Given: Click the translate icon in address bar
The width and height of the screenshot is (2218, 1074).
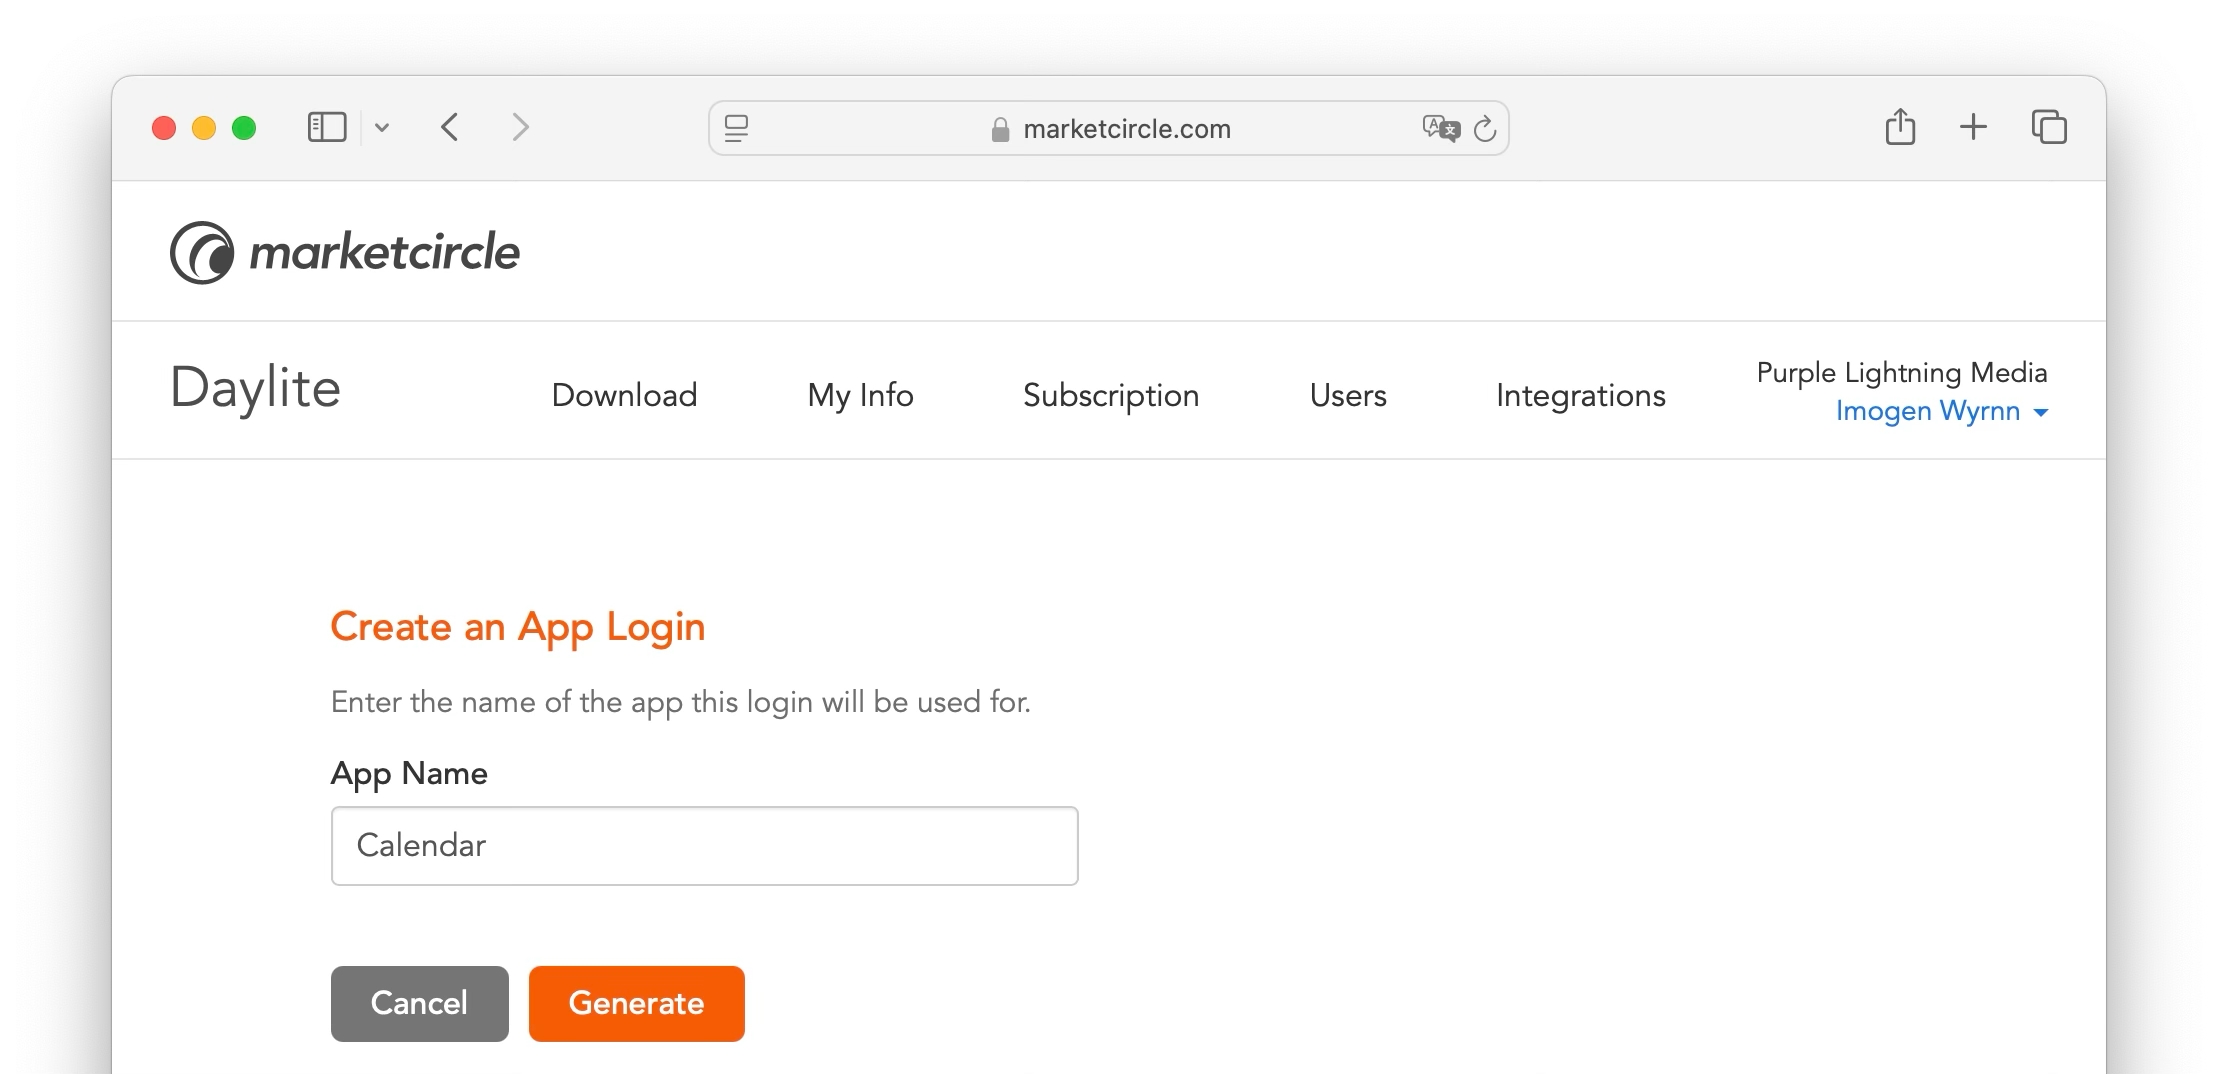Looking at the screenshot, I should [1440, 129].
